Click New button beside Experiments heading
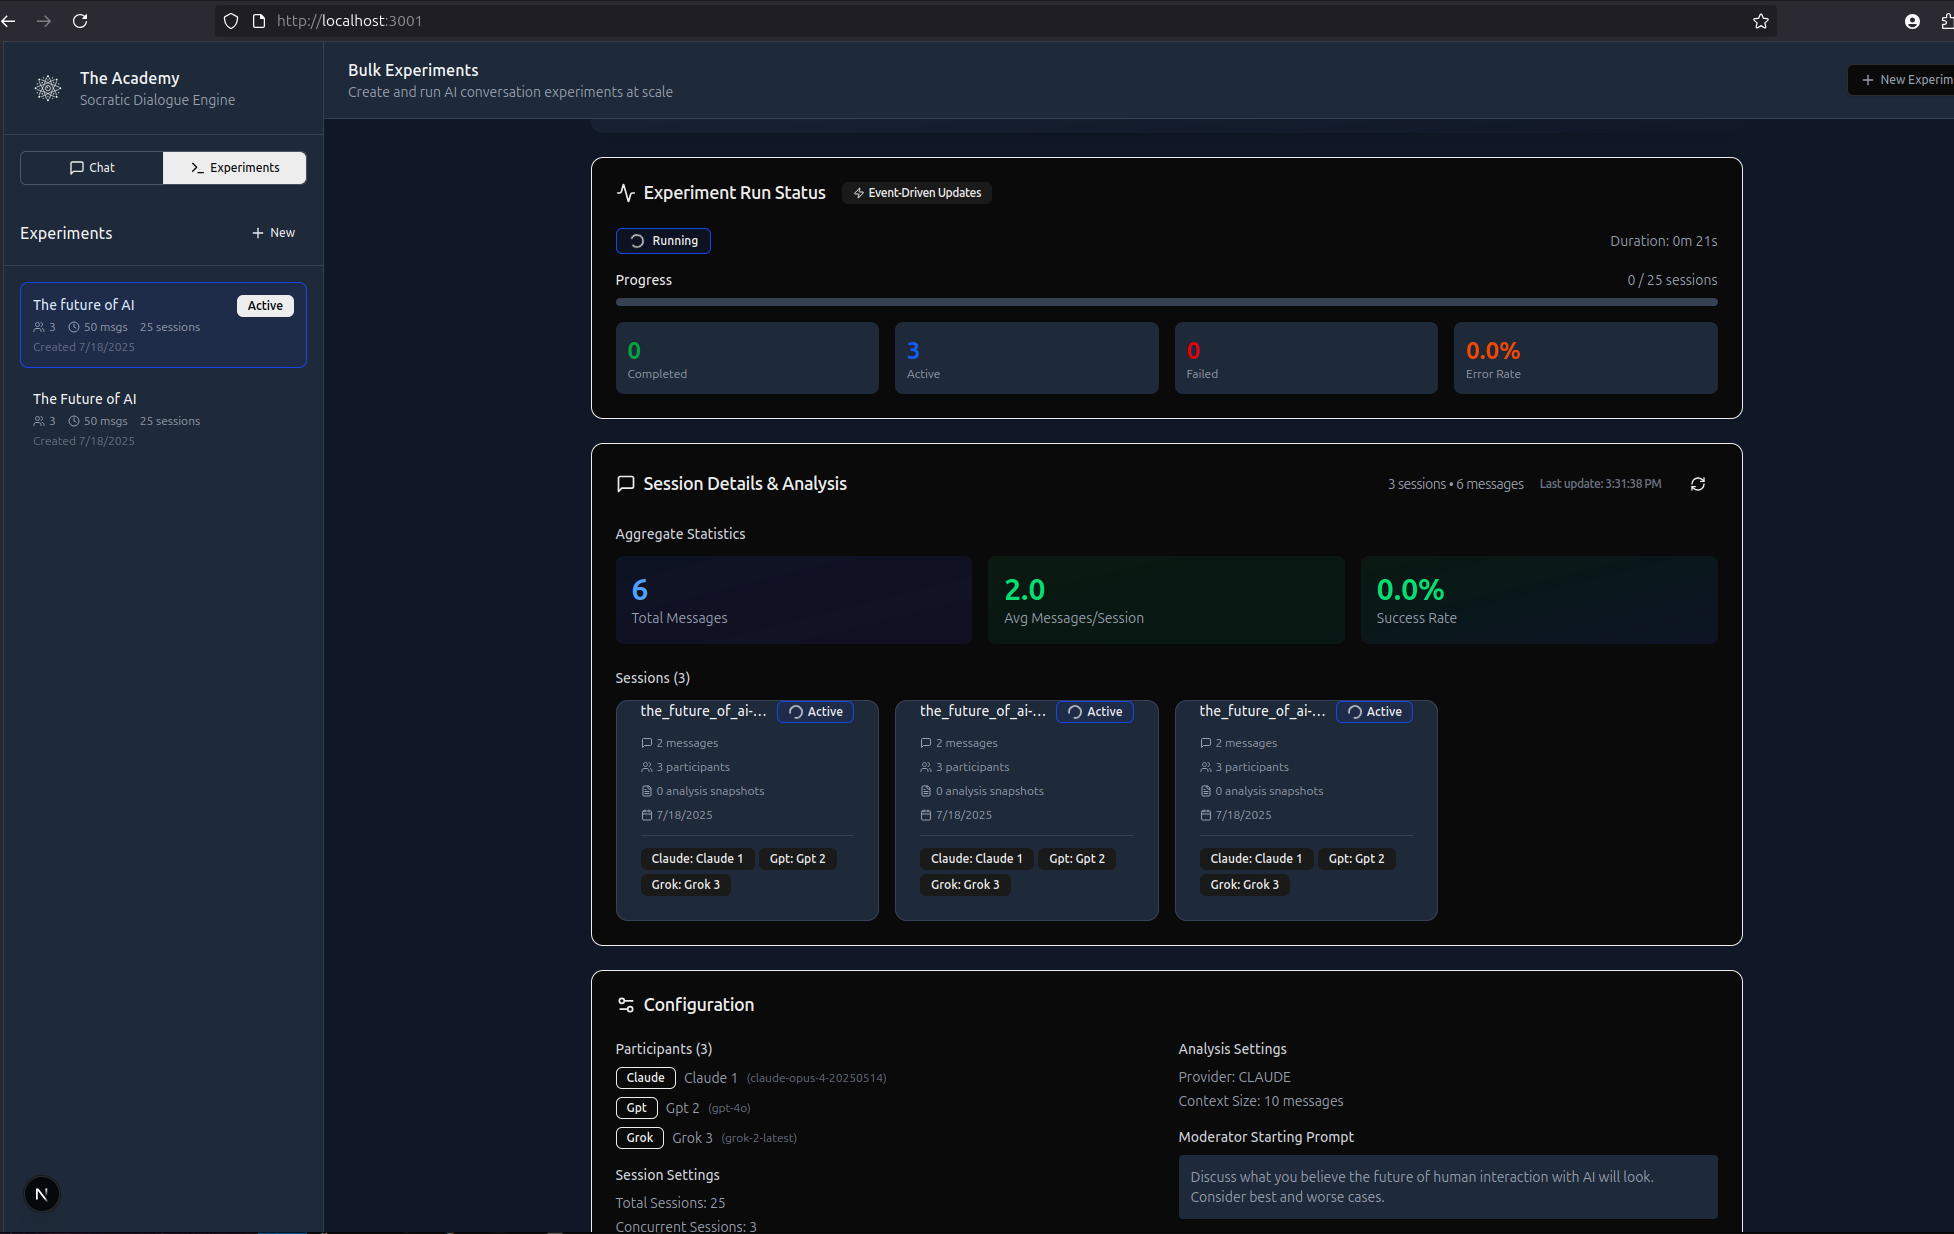This screenshot has width=1954, height=1234. click(273, 233)
